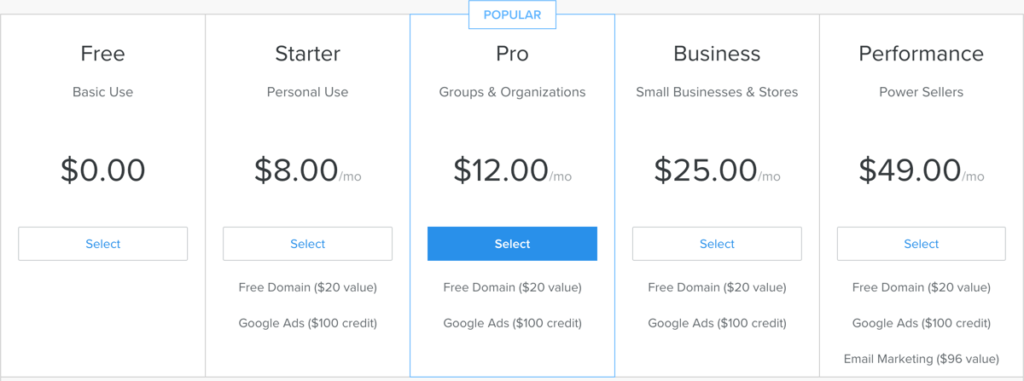The height and width of the screenshot is (381, 1024).
Task: Click Performance plan Free Domain feature
Action: tap(921, 288)
